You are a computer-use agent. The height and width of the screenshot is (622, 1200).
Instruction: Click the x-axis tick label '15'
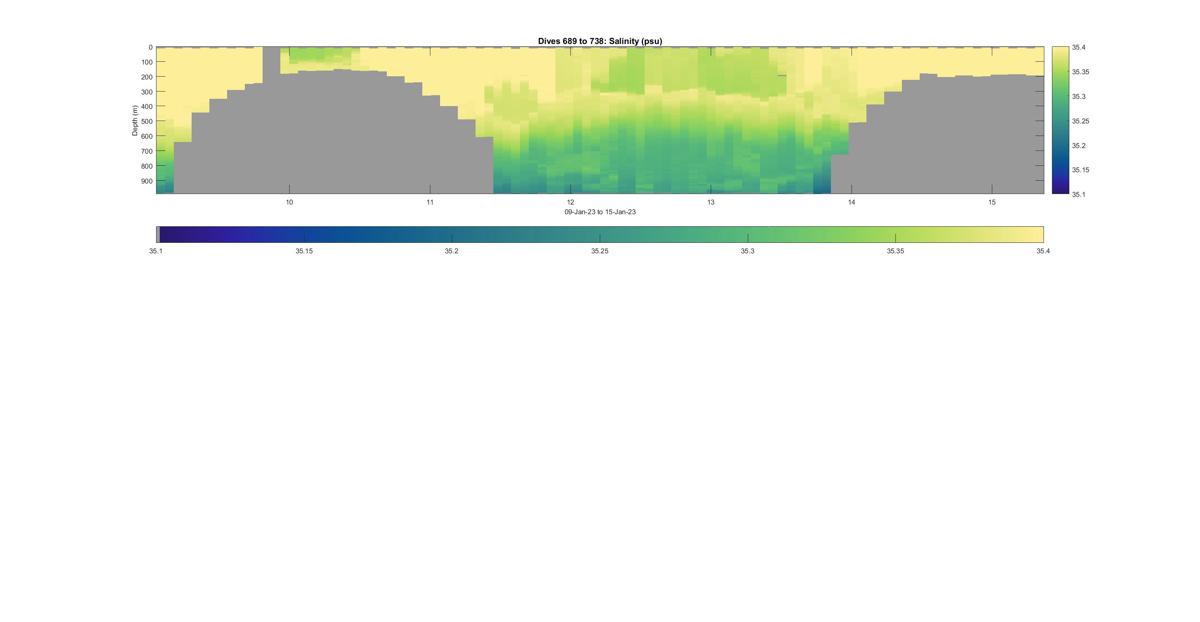coord(992,202)
